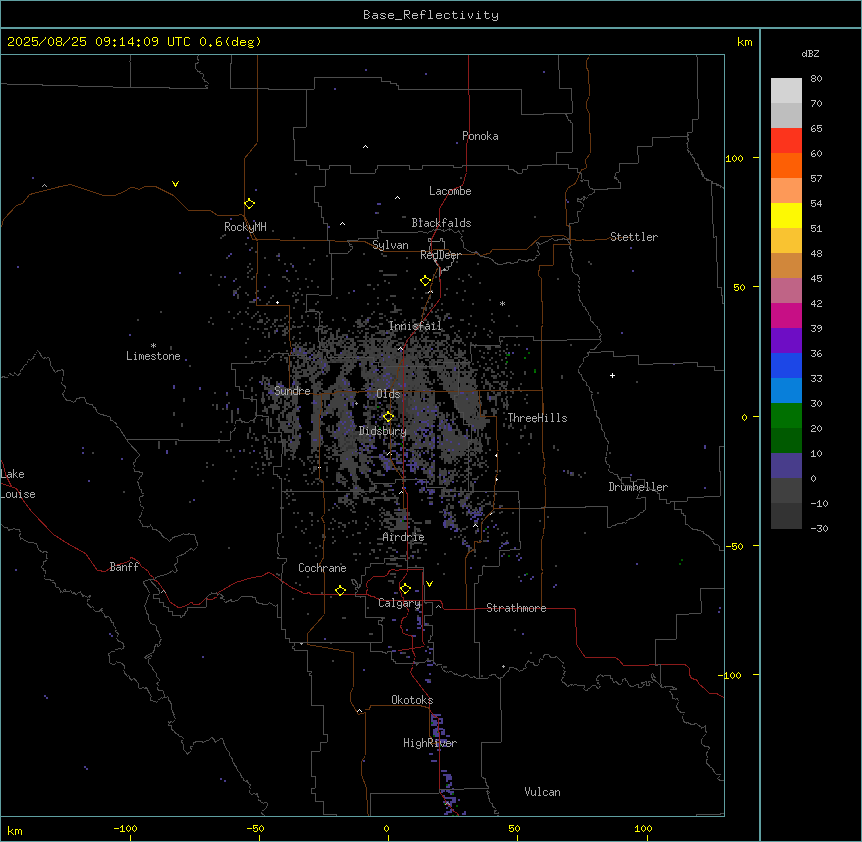
Task: Select the orange 60 dBZ legend swatch
Action: click(x=786, y=165)
